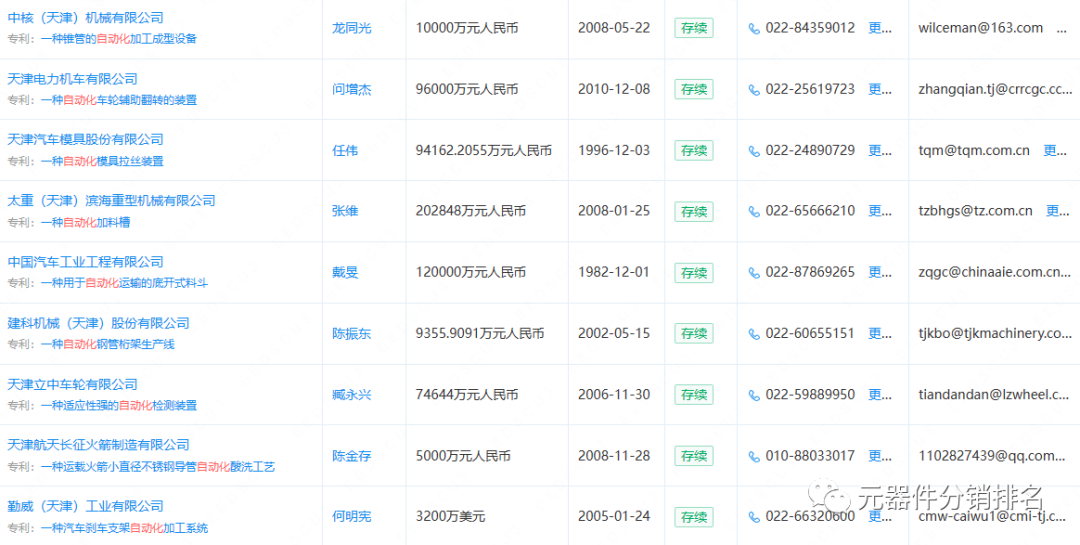
Task: Click phone icon beside 022-84359012
Action: click(754, 29)
